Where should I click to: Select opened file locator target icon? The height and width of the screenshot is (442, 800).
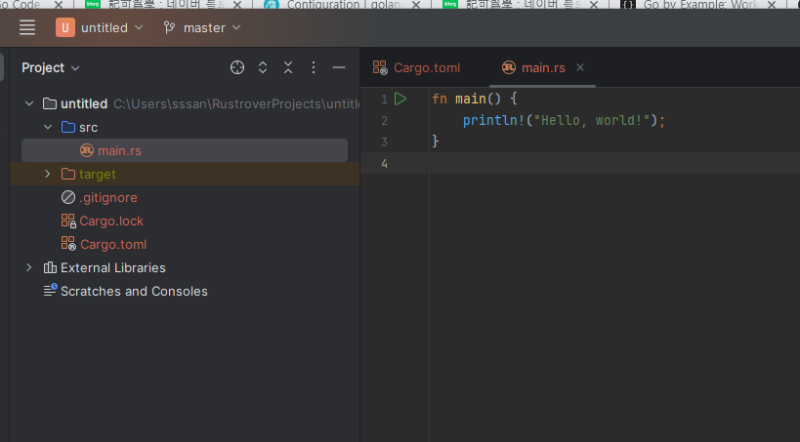coord(237,68)
